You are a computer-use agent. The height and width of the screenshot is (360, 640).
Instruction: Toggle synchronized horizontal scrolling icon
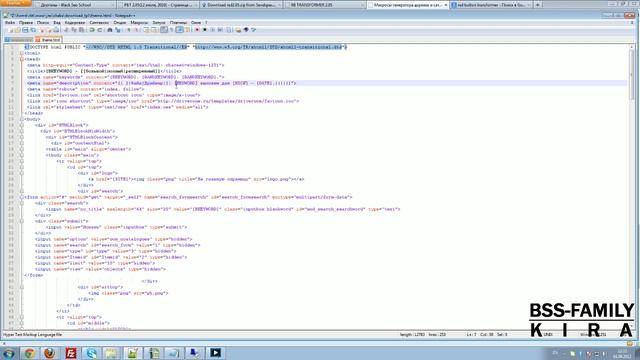pos(154,30)
